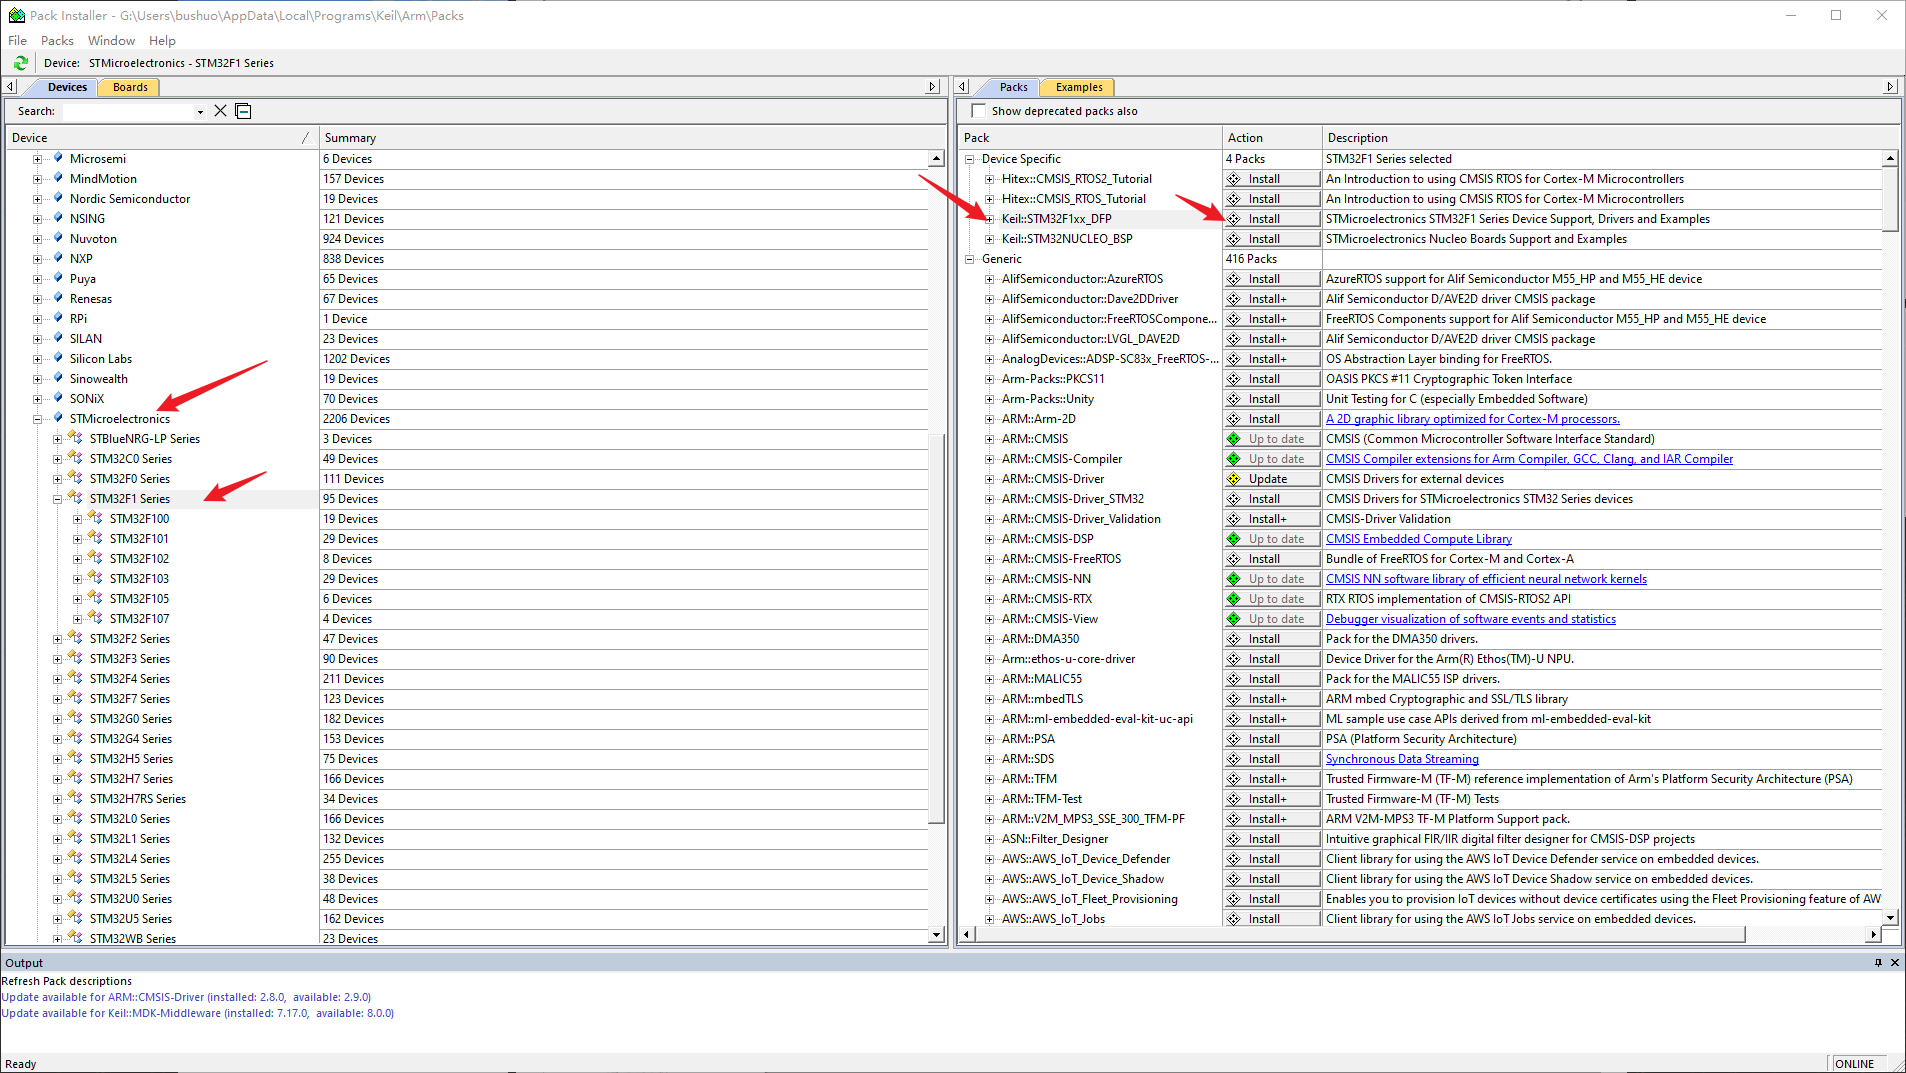The image size is (1906, 1073).
Task: Click left-arrow icon of Devices pane
Action: pyautogui.click(x=11, y=87)
